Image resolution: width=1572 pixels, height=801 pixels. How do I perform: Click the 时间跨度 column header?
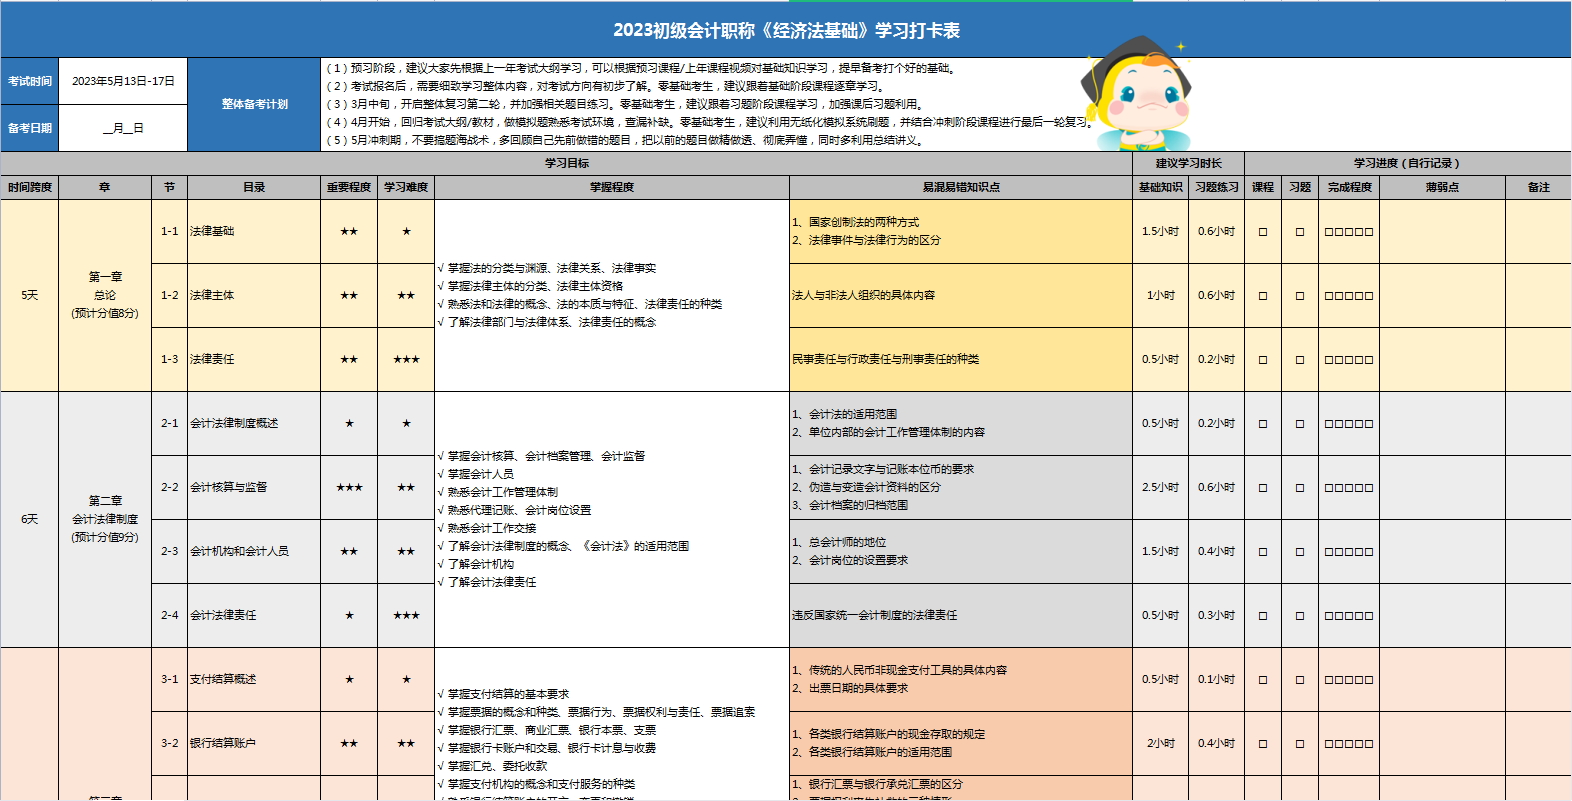pyautogui.click(x=30, y=187)
